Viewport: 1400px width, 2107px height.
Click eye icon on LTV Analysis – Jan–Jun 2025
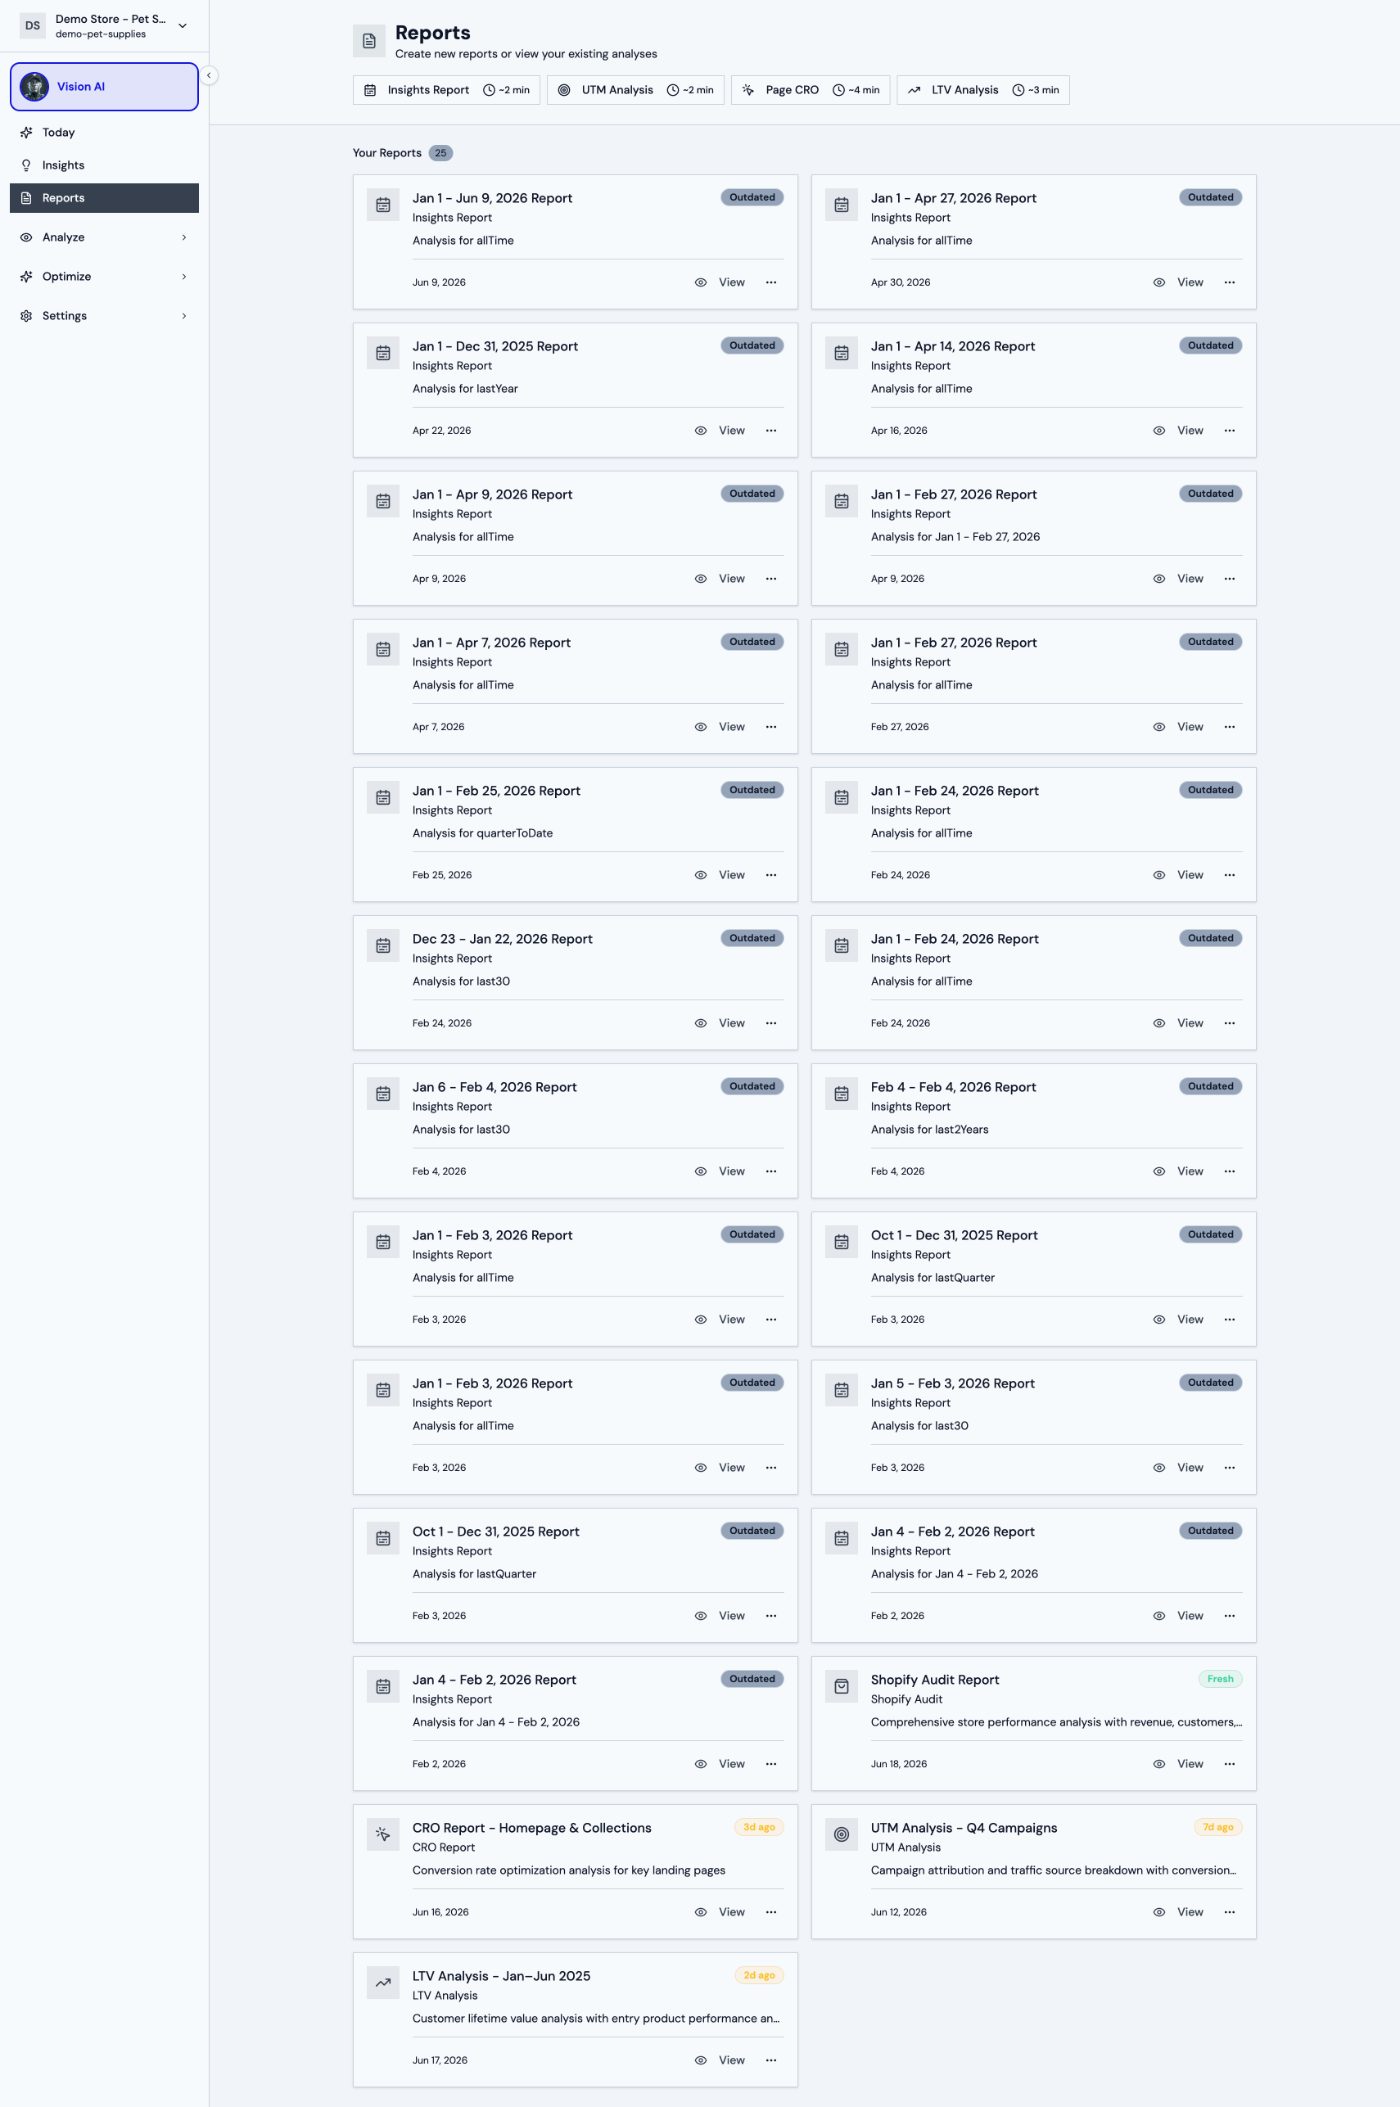(x=701, y=2060)
